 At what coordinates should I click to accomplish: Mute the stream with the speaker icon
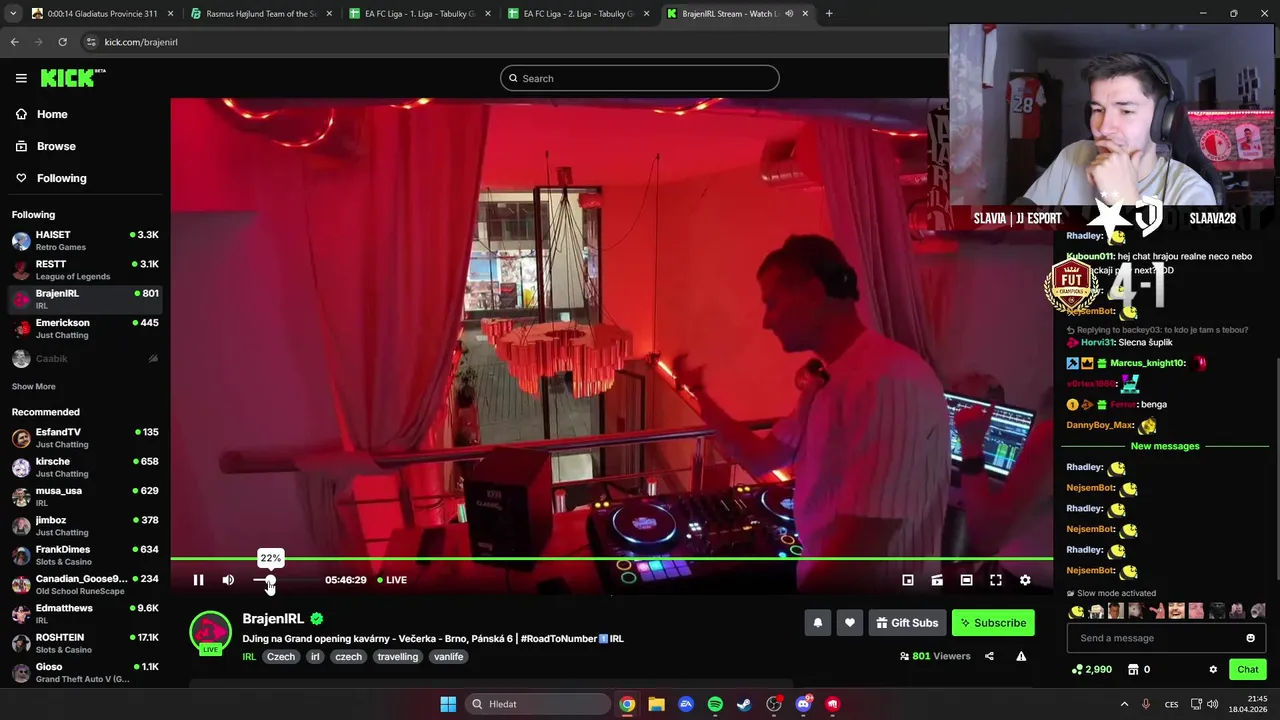tap(228, 580)
